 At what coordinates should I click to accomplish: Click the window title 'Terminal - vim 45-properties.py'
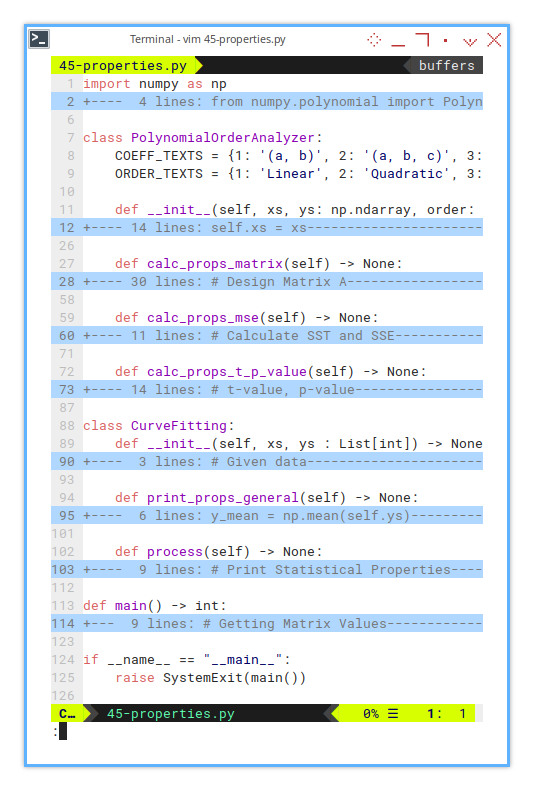pos(207,39)
